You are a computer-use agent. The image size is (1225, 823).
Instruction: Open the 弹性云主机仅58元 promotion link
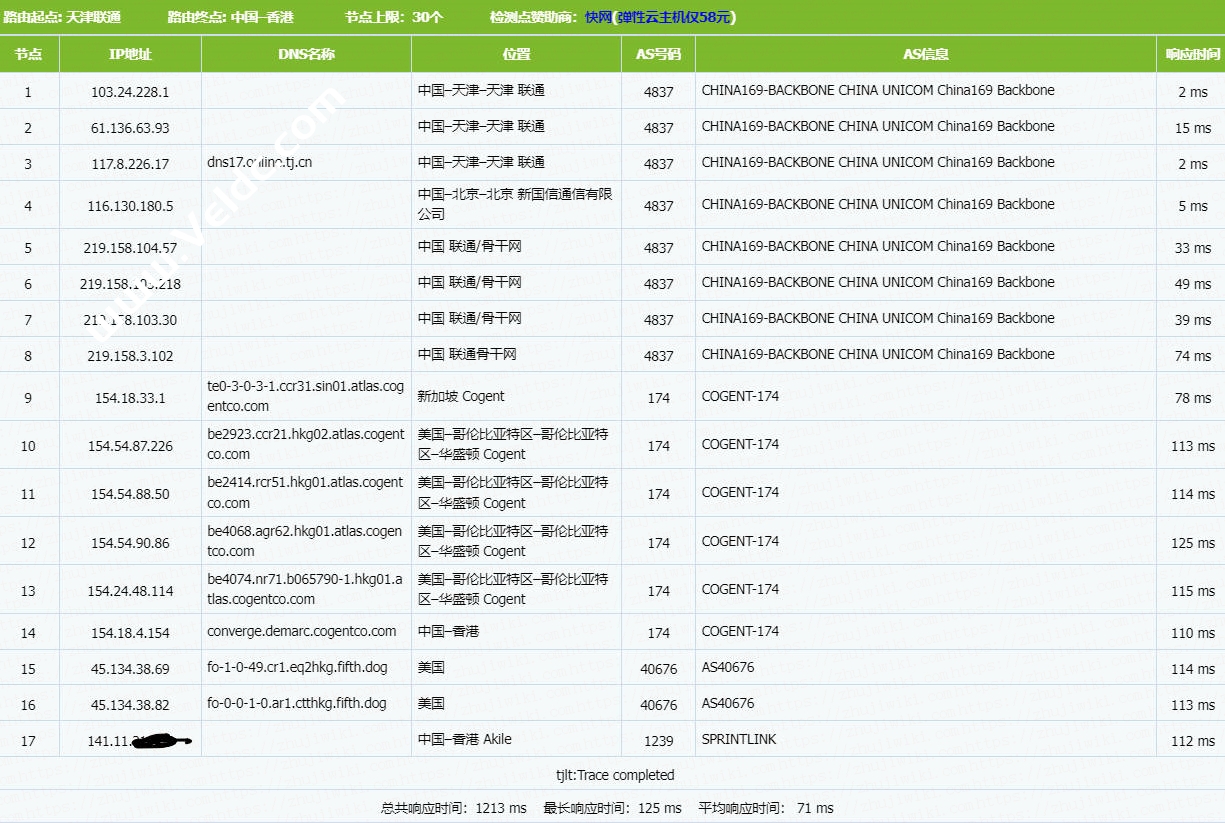(x=675, y=17)
